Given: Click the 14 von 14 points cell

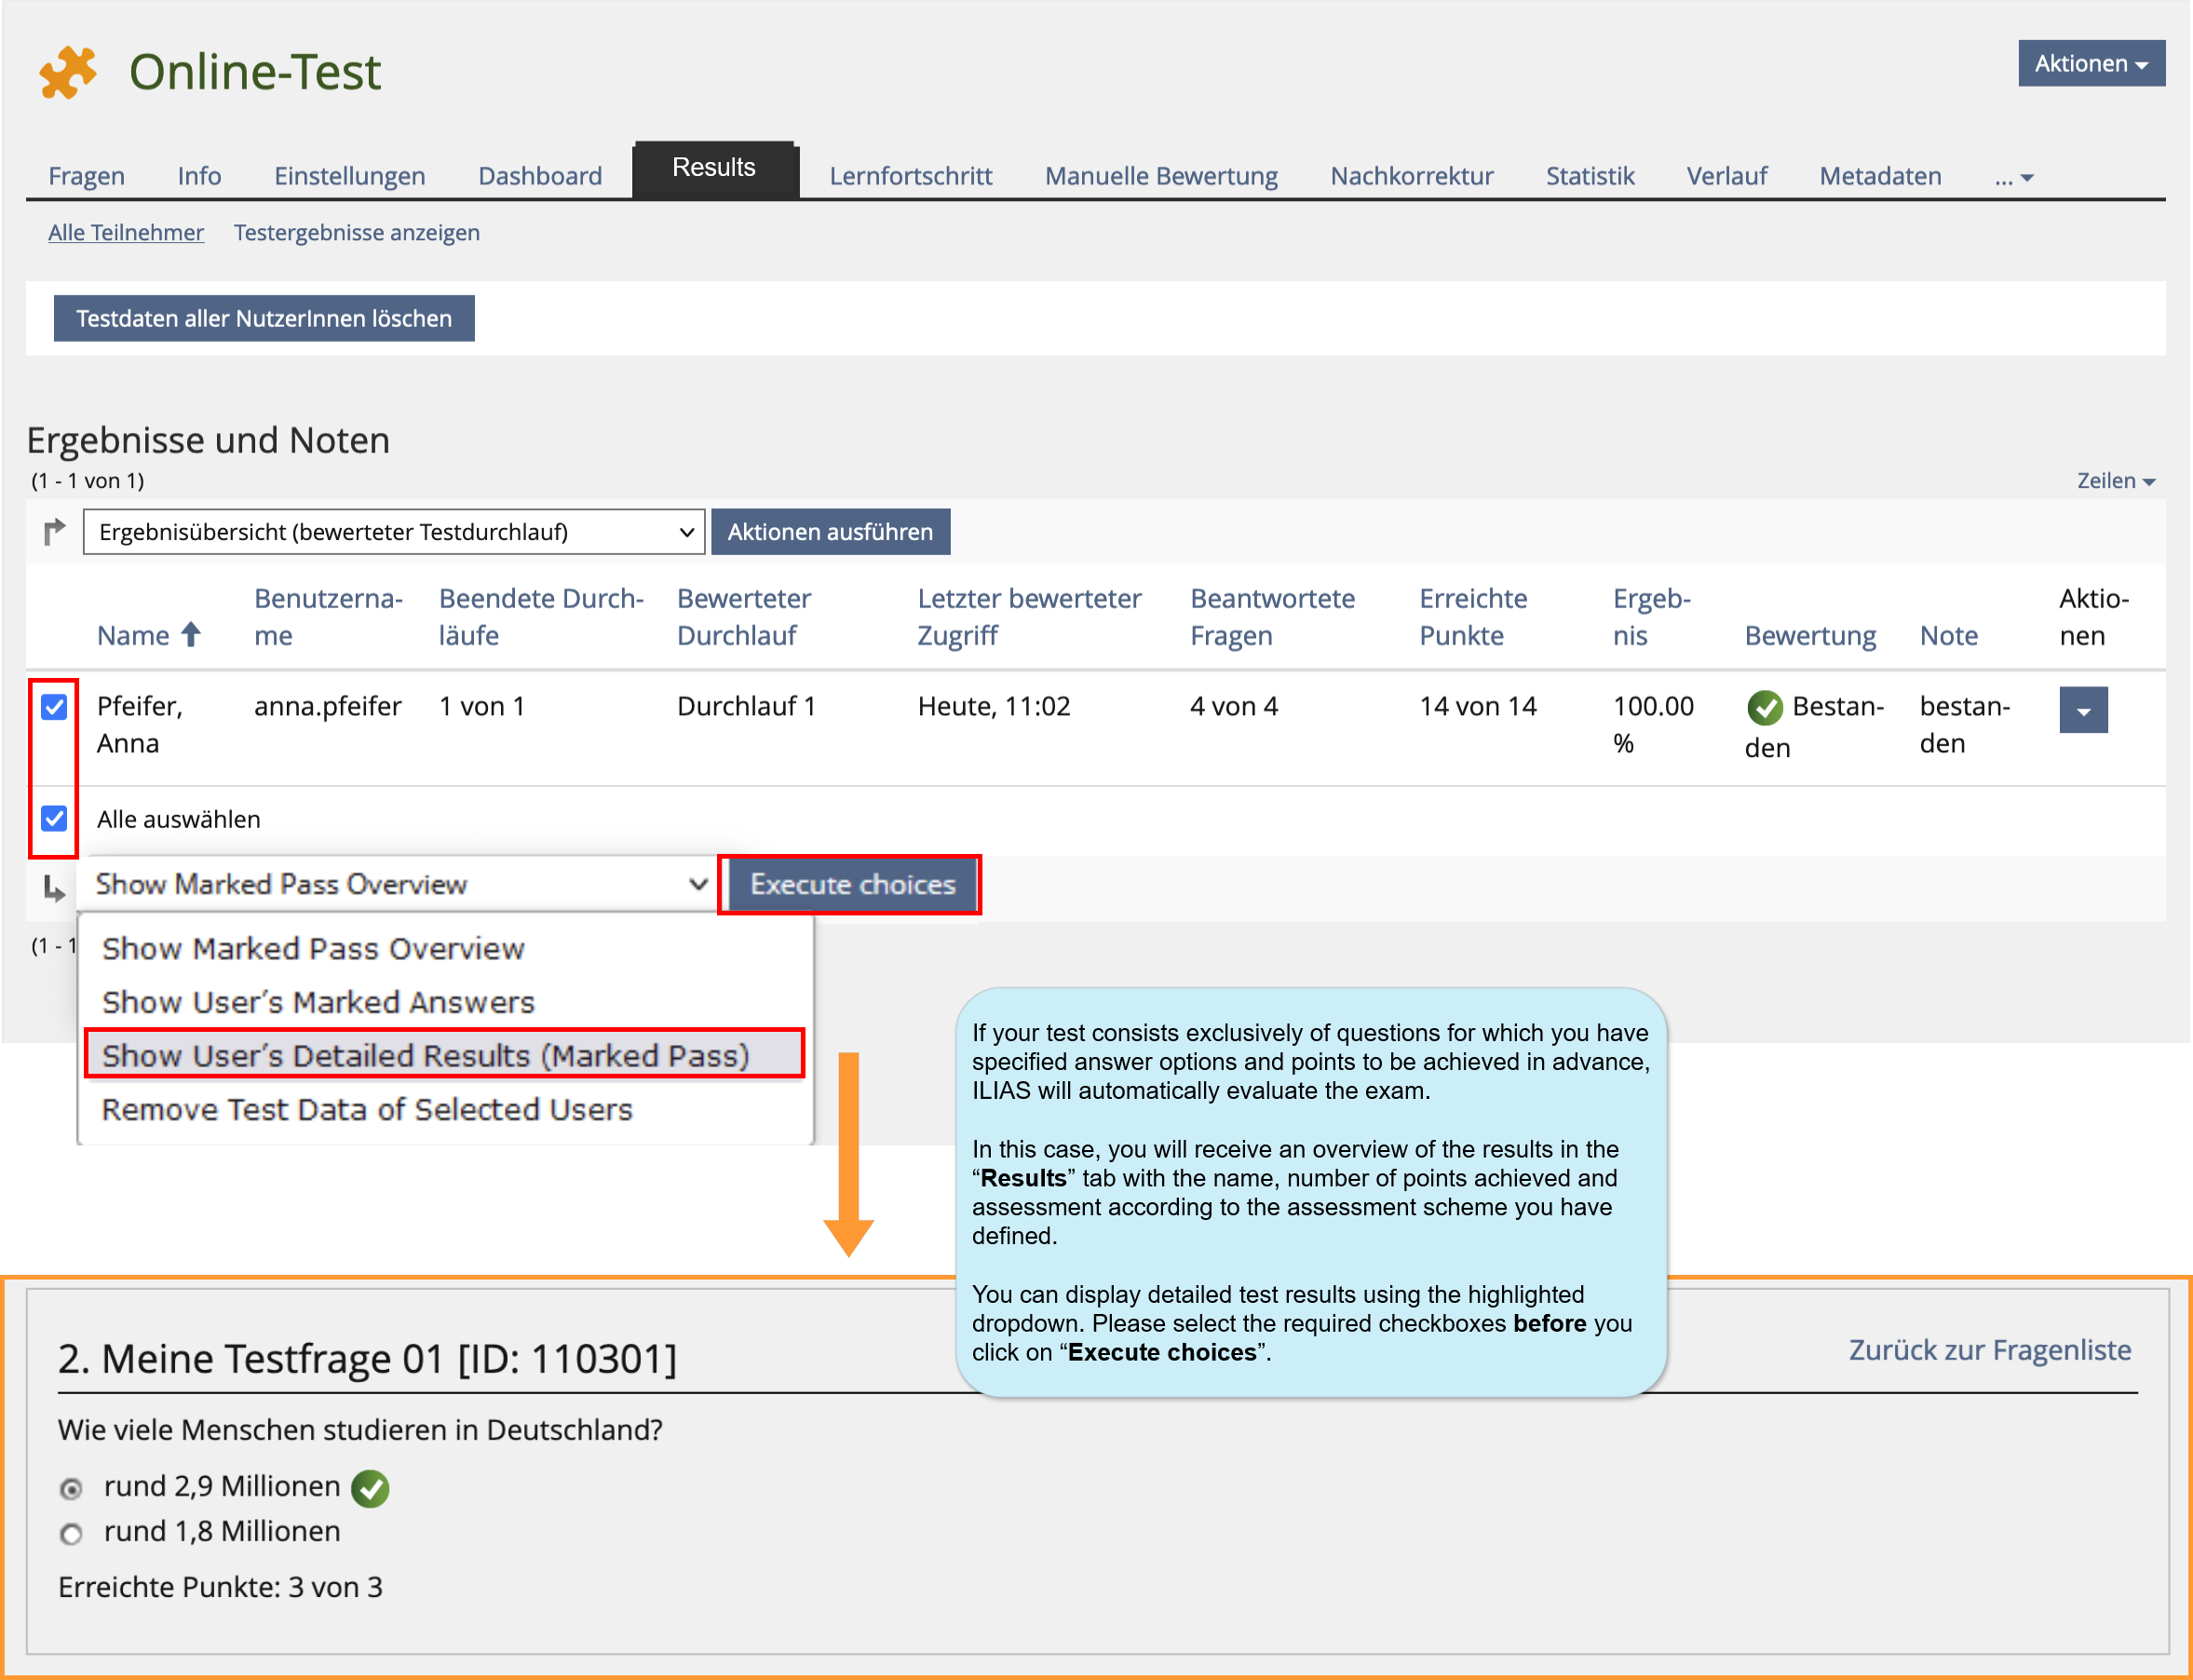Looking at the screenshot, I should (x=1478, y=707).
